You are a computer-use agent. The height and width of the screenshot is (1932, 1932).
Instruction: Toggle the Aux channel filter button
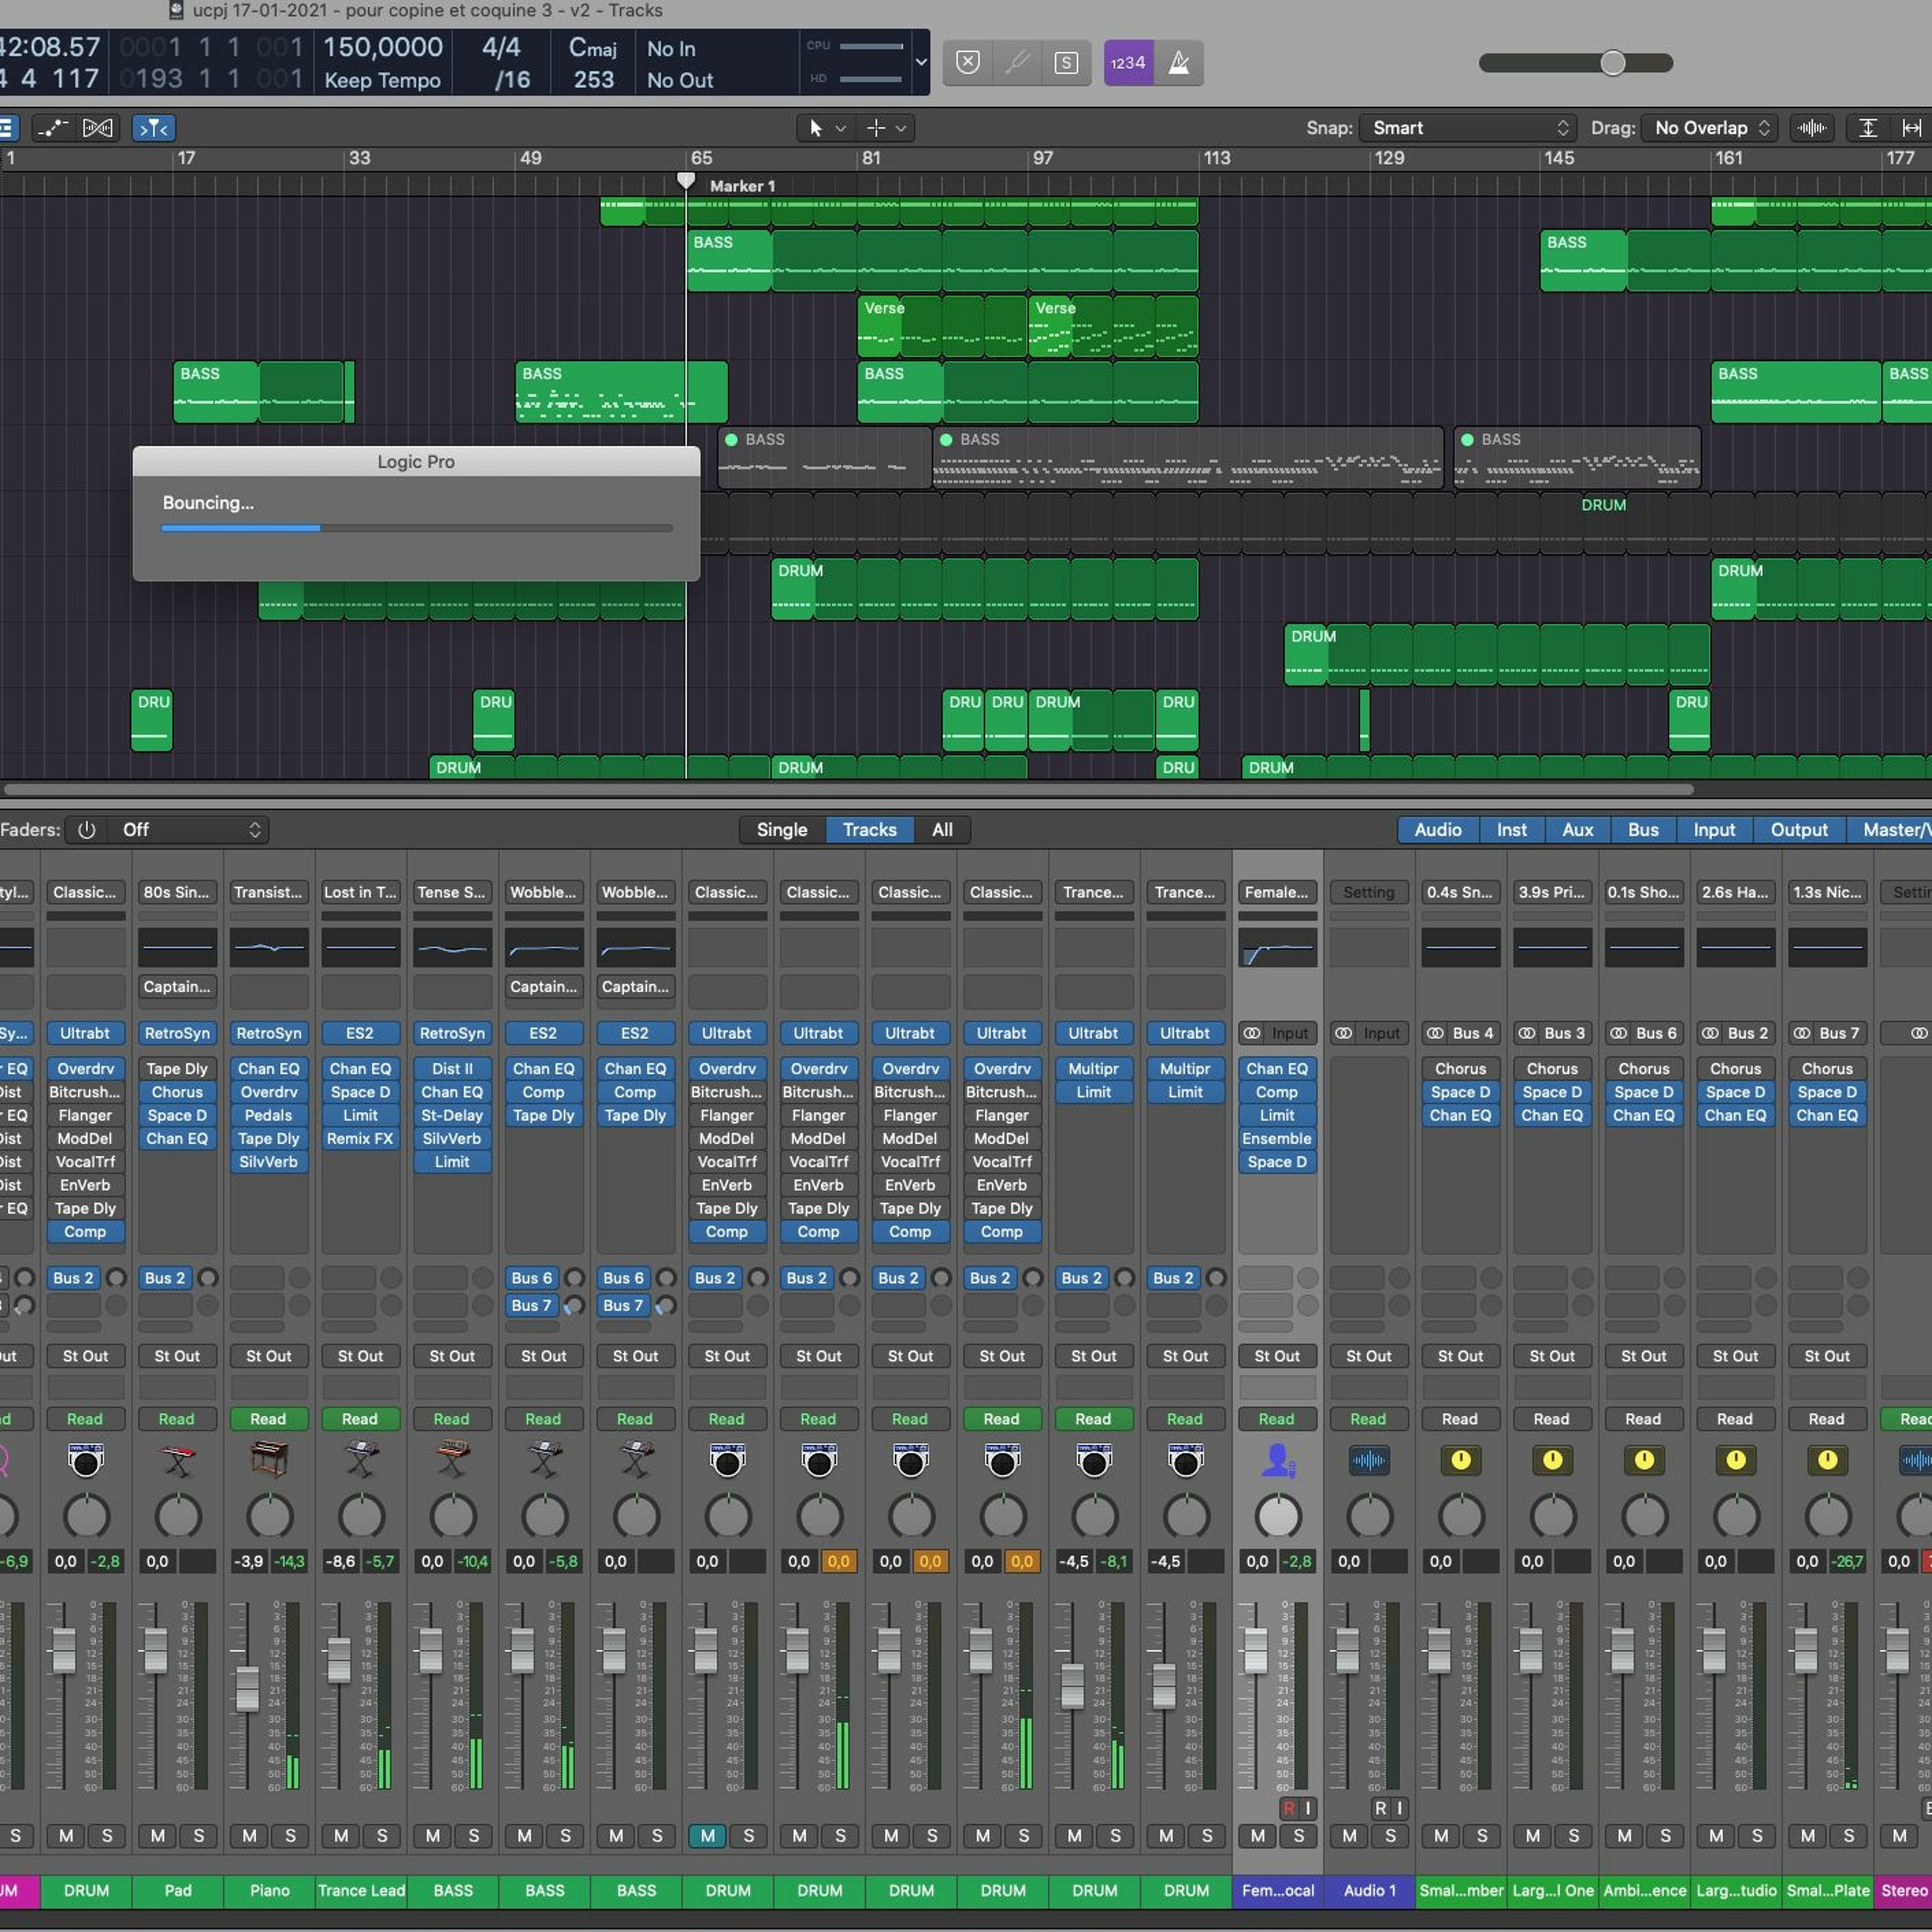tap(1578, 830)
